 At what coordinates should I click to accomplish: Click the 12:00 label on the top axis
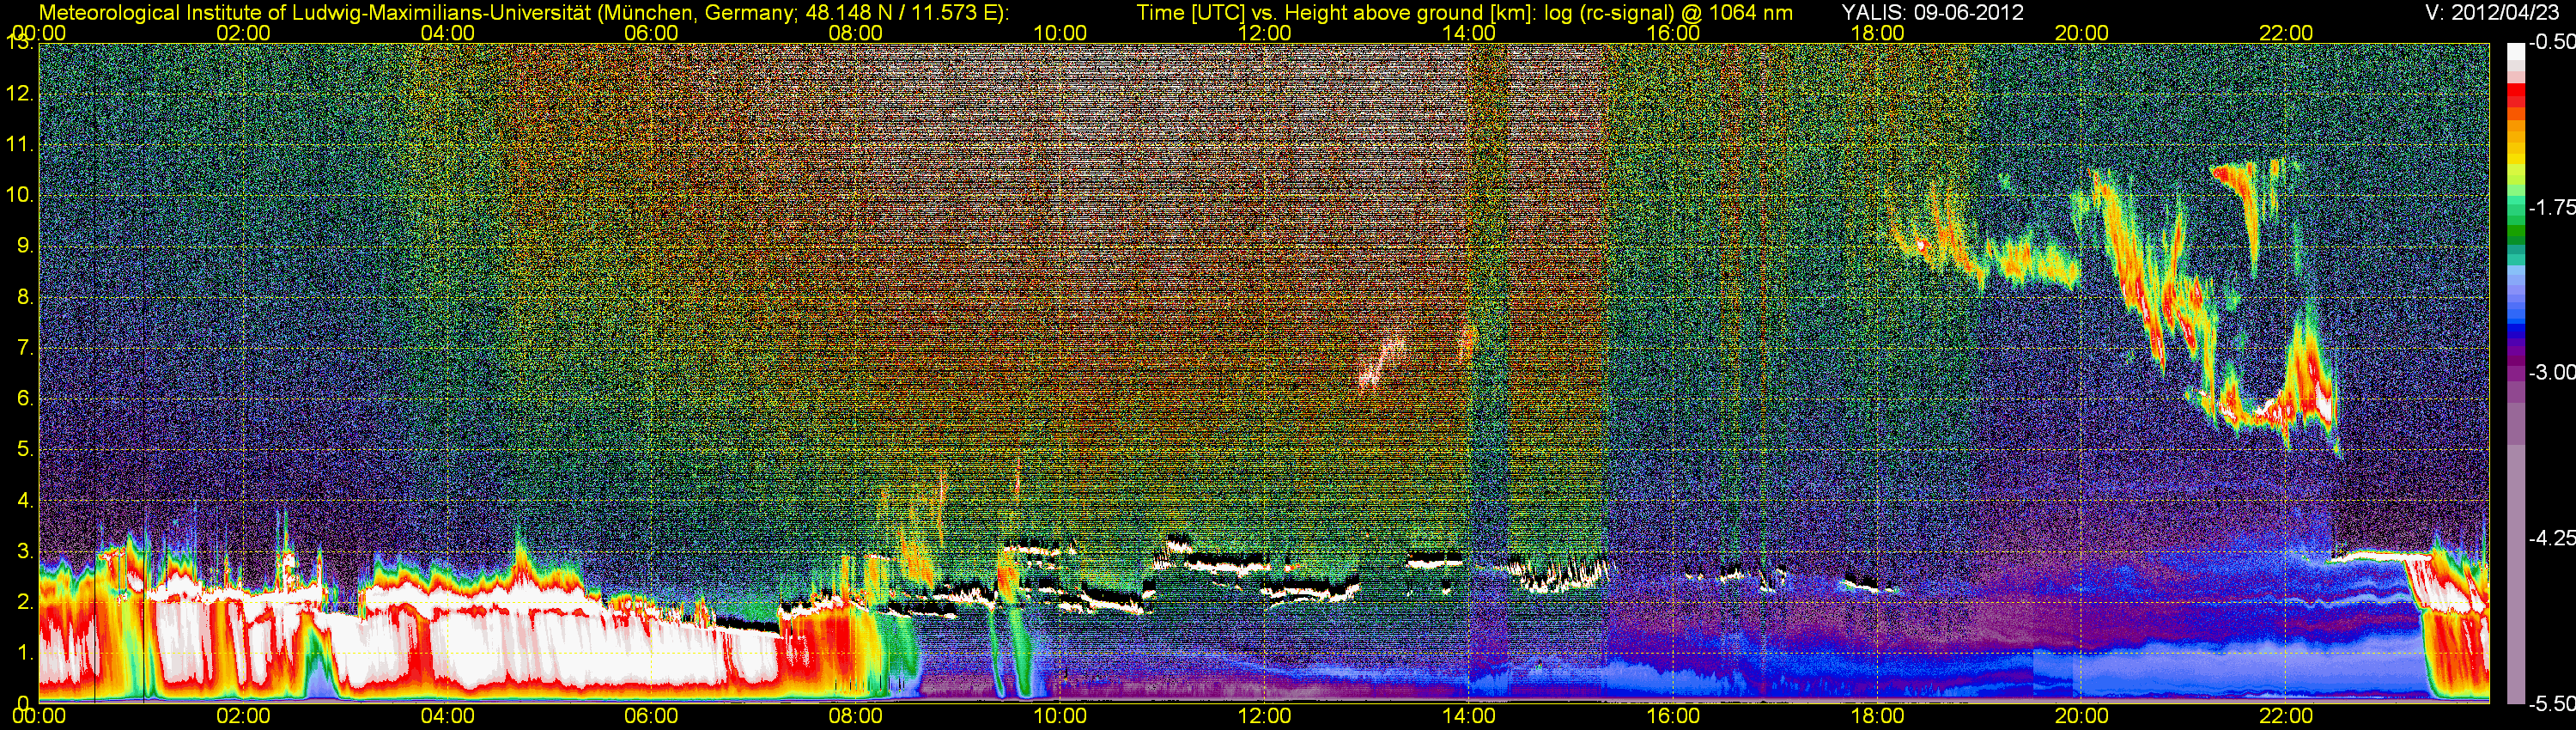tap(1264, 33)
